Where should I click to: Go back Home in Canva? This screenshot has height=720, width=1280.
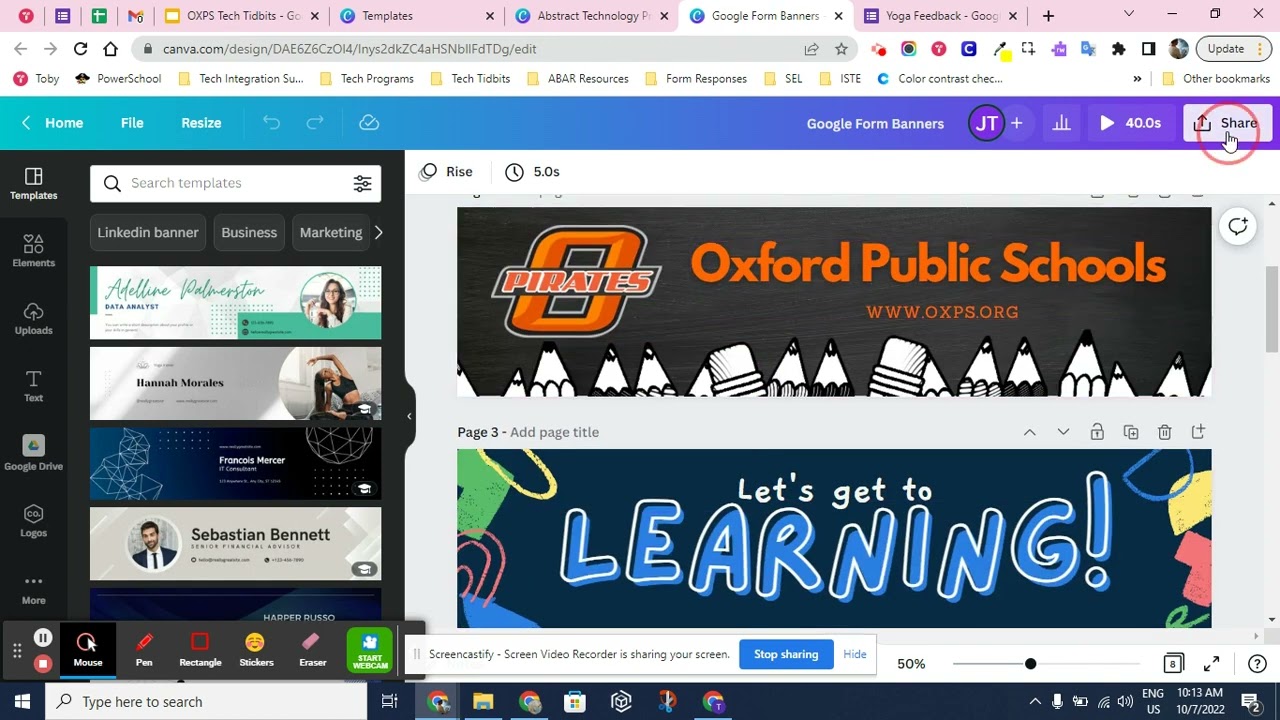click(52, 123)
